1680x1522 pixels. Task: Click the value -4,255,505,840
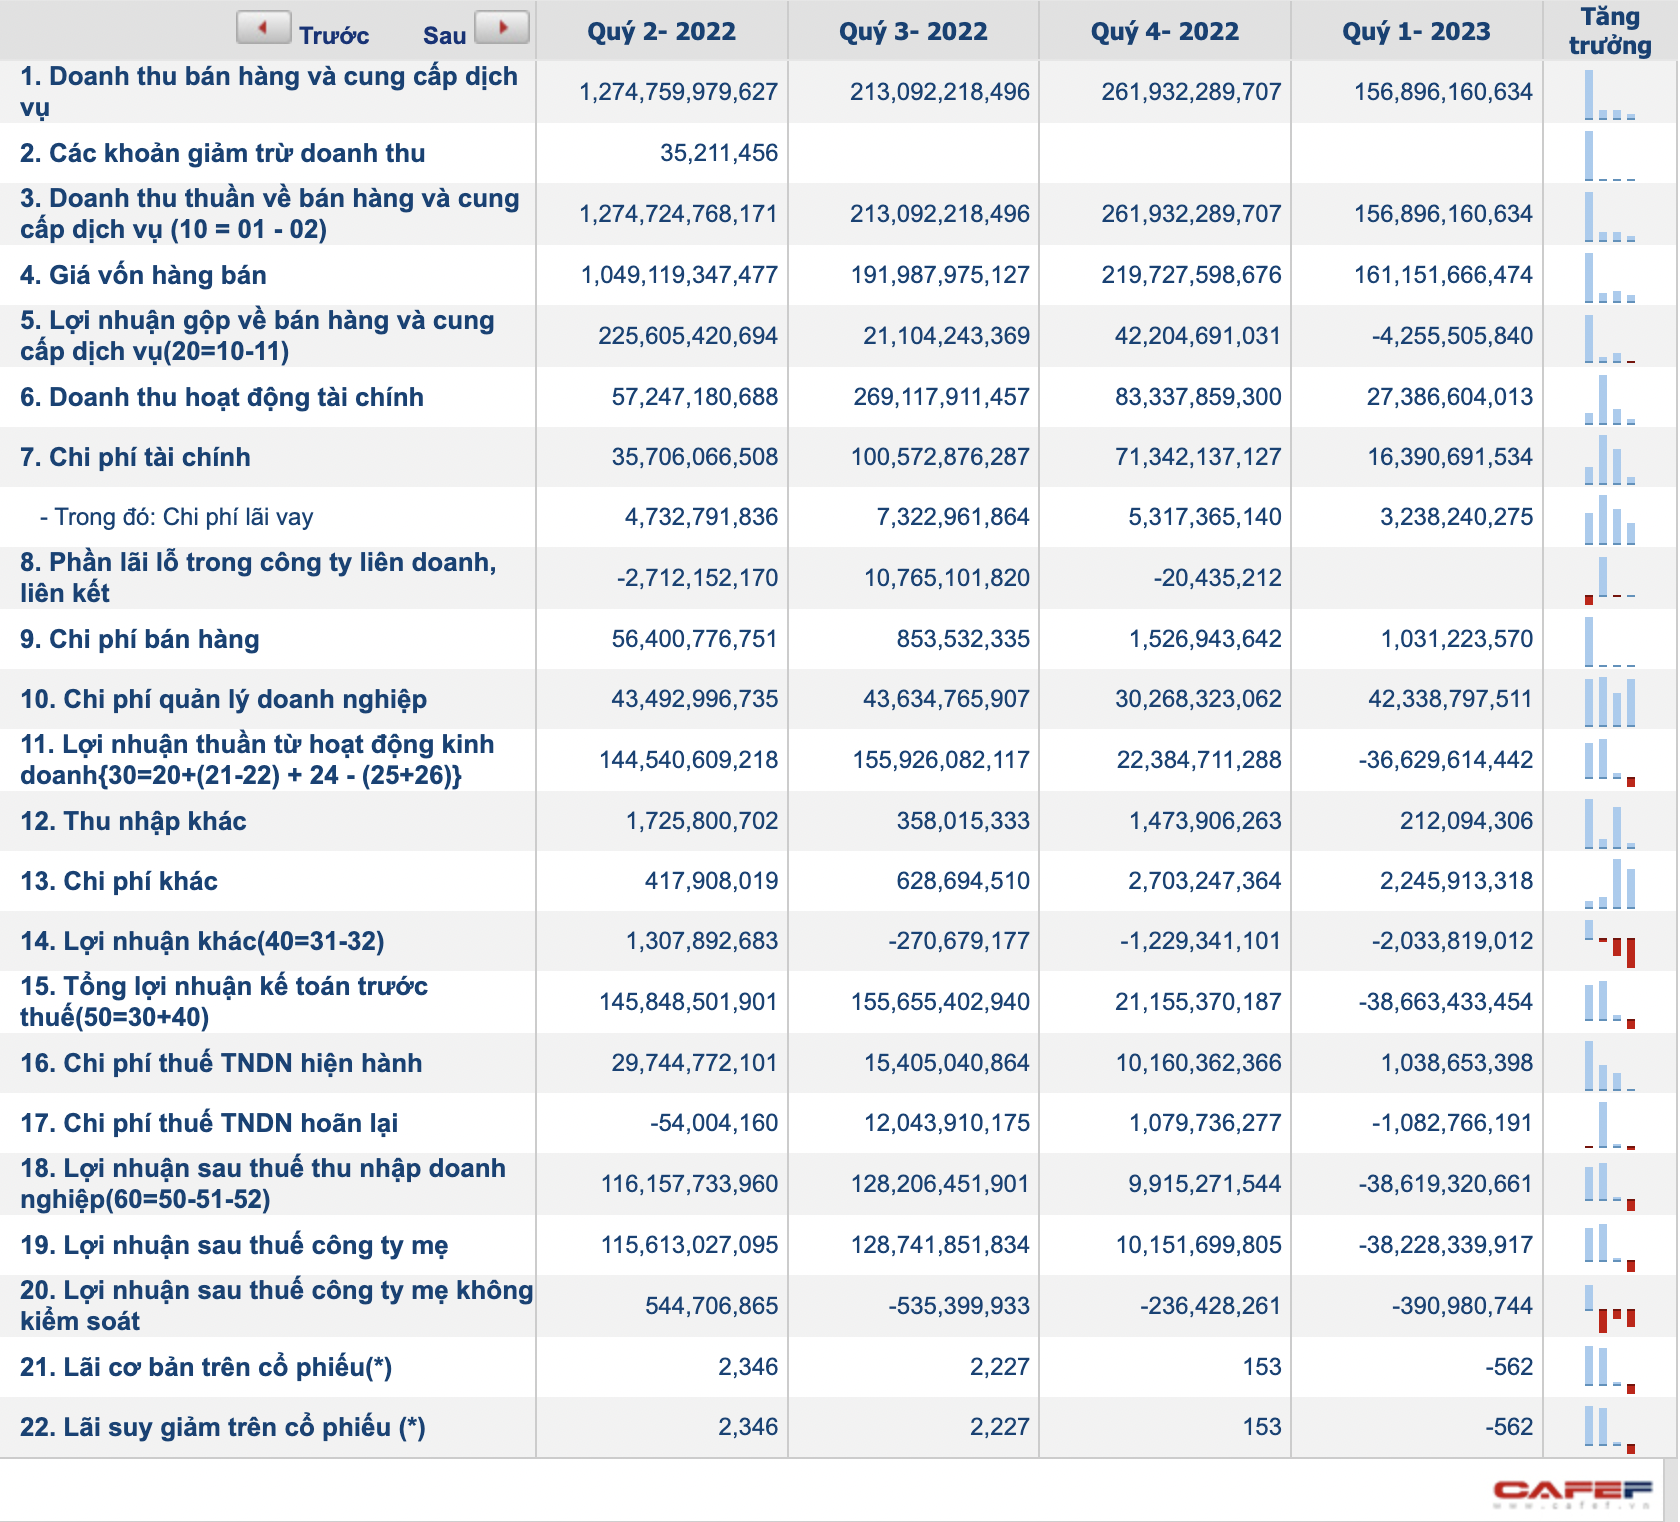[x=1452, y=336]
